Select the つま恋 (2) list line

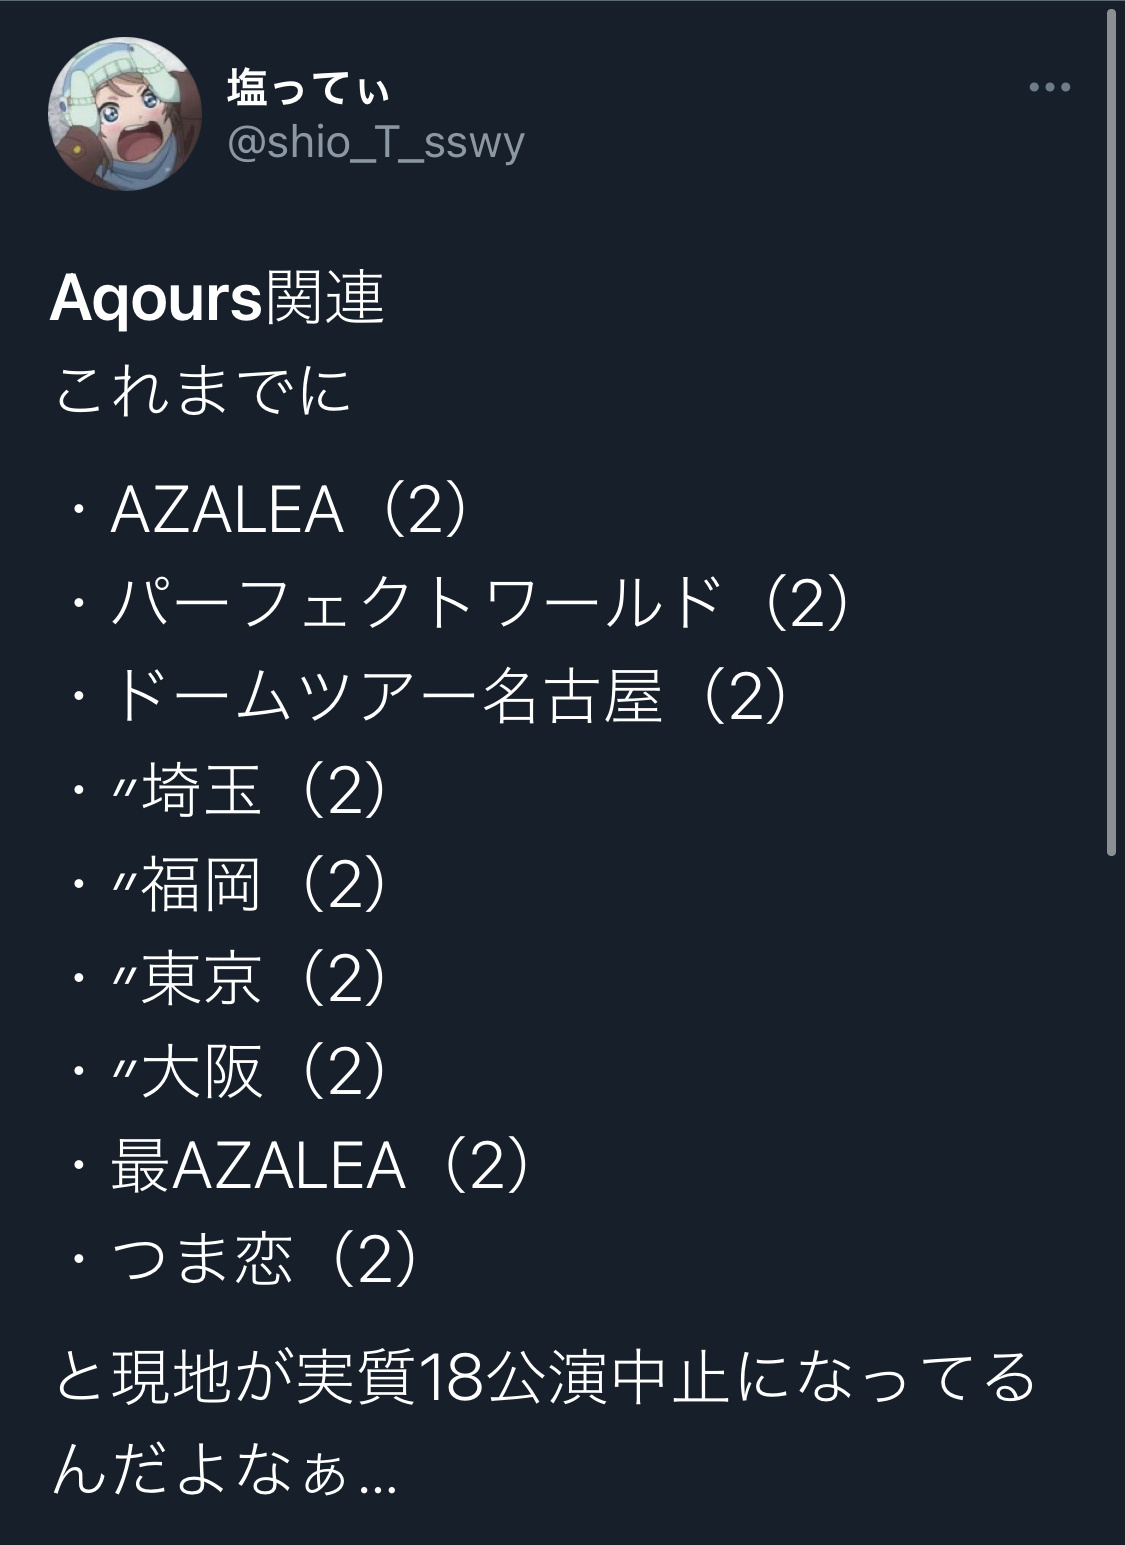[x=242, y=1259]
